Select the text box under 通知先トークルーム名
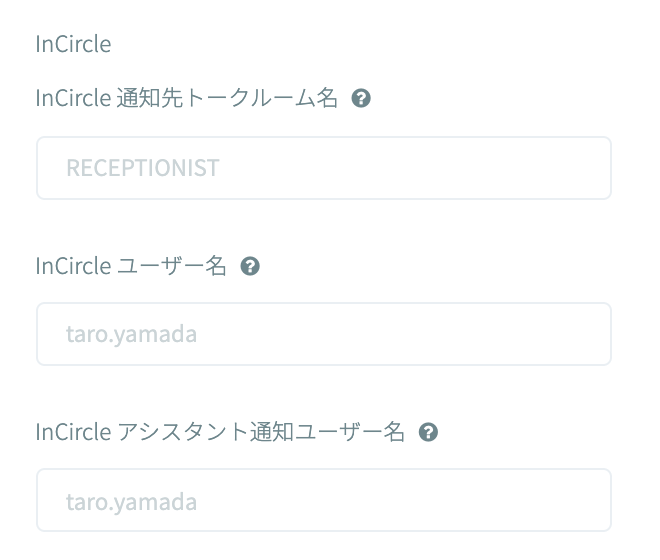Viewport: 660px width, 560px height. pos(323,168)
